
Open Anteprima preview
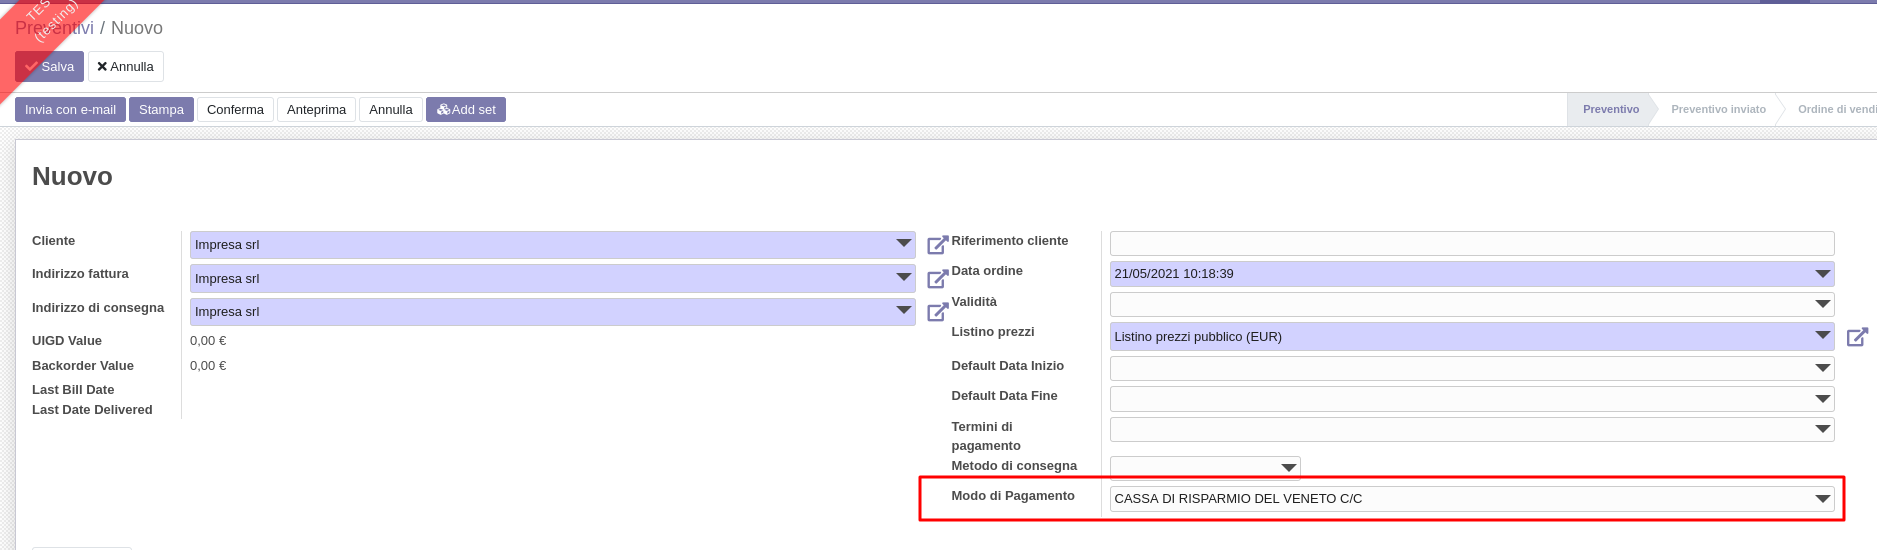coord(316,110)
